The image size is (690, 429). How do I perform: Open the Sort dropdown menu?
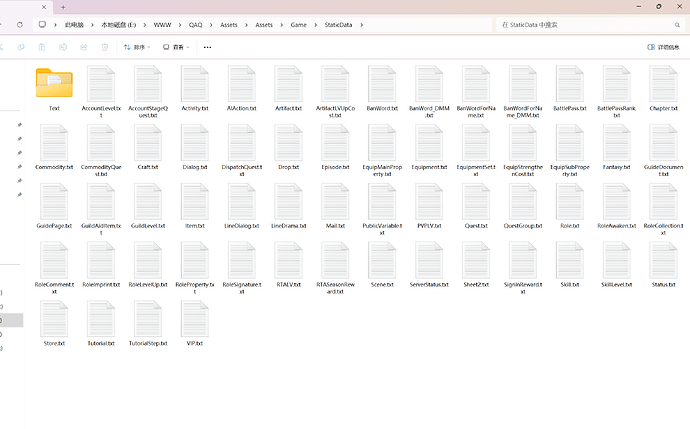pos(137,47)
